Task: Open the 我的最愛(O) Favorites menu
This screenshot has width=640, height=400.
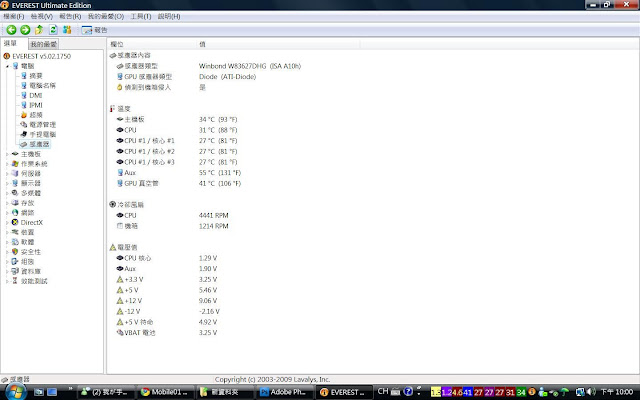Action: click(106, 16)
